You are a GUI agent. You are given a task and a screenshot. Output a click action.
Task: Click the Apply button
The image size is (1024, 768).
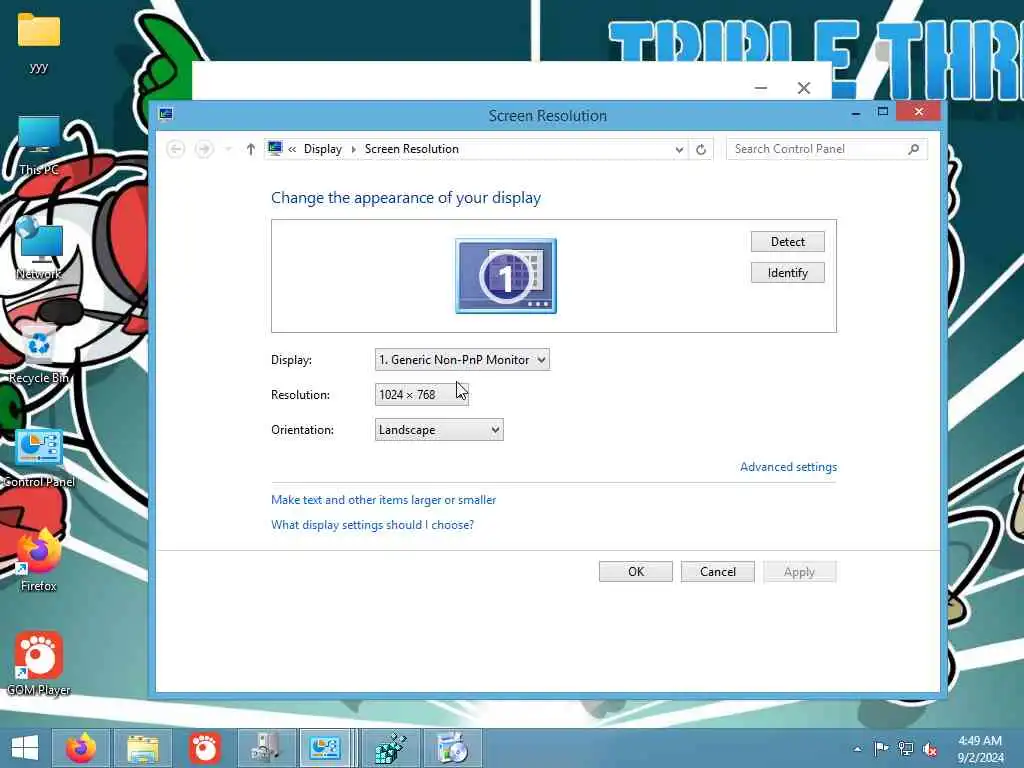799,571
